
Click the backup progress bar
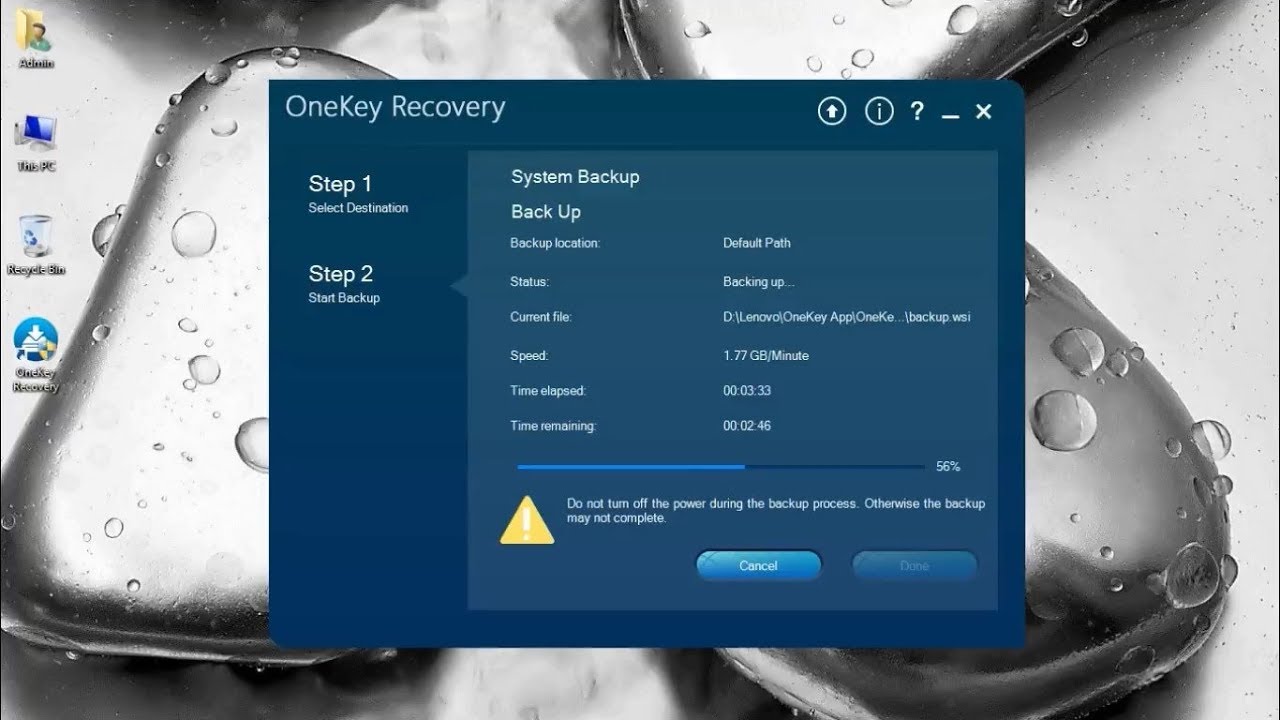click(720, 466)
